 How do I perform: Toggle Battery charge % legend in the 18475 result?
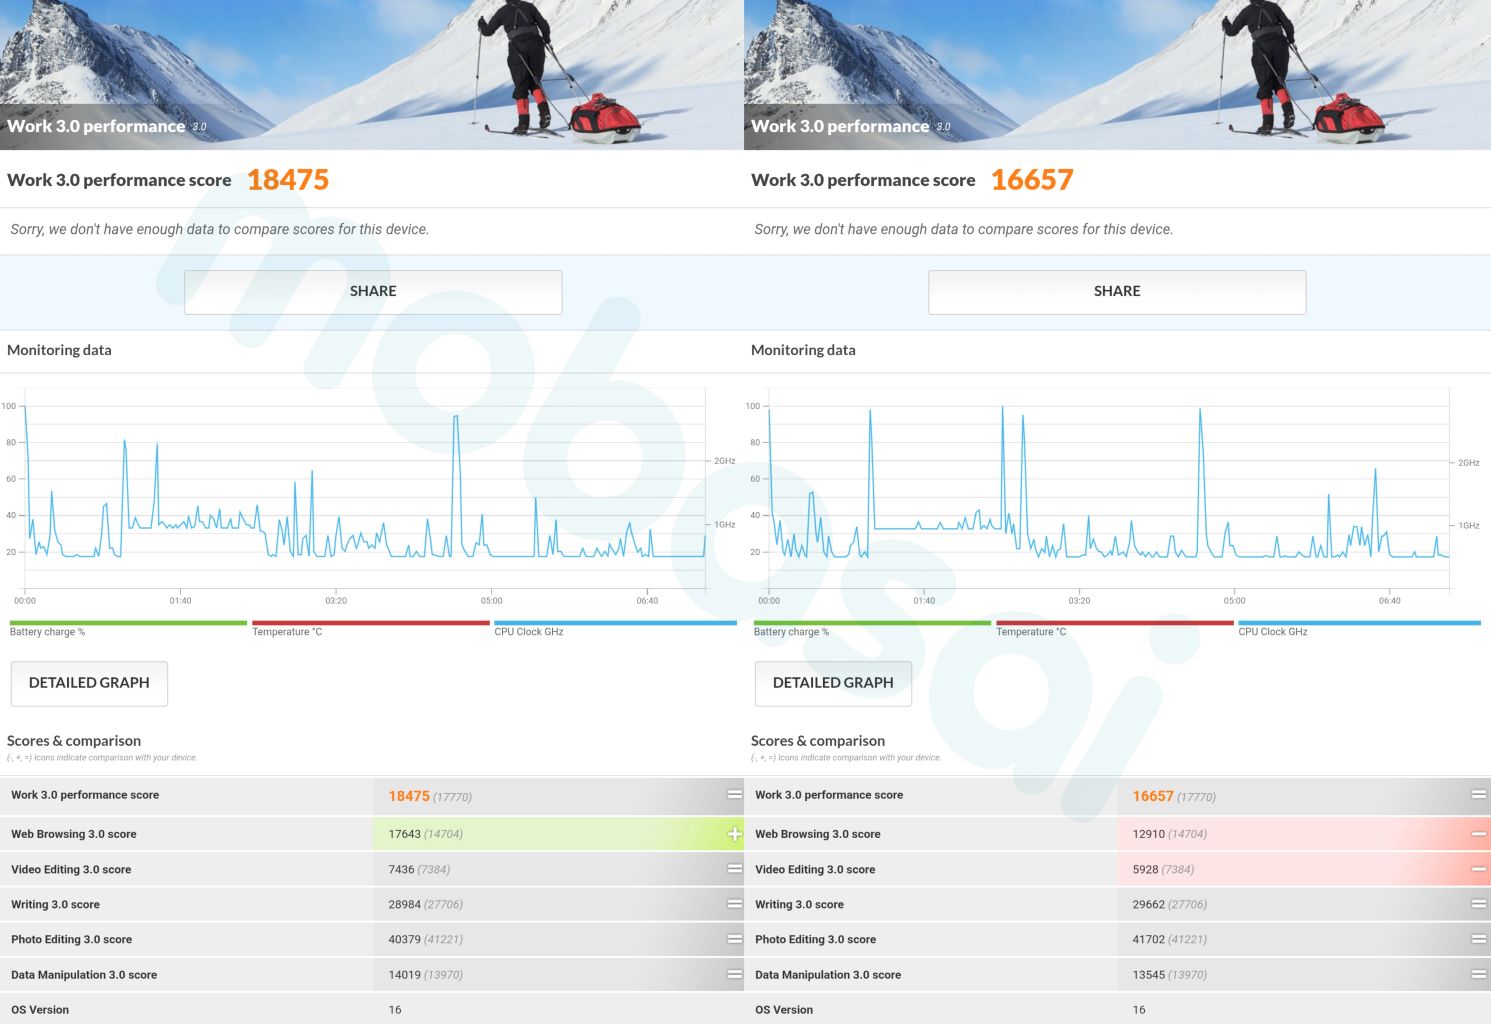(48, 632)
